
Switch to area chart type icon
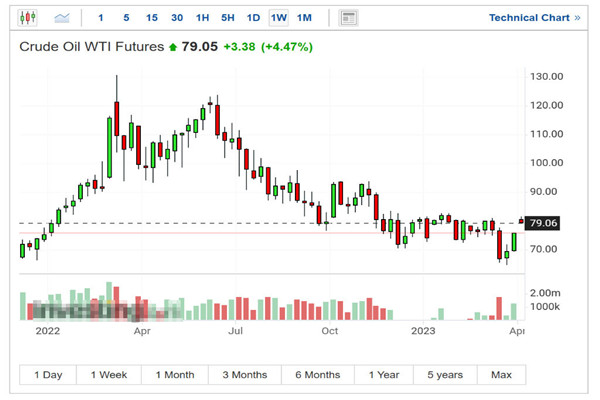pyautogui.click(x=62, y=18)
